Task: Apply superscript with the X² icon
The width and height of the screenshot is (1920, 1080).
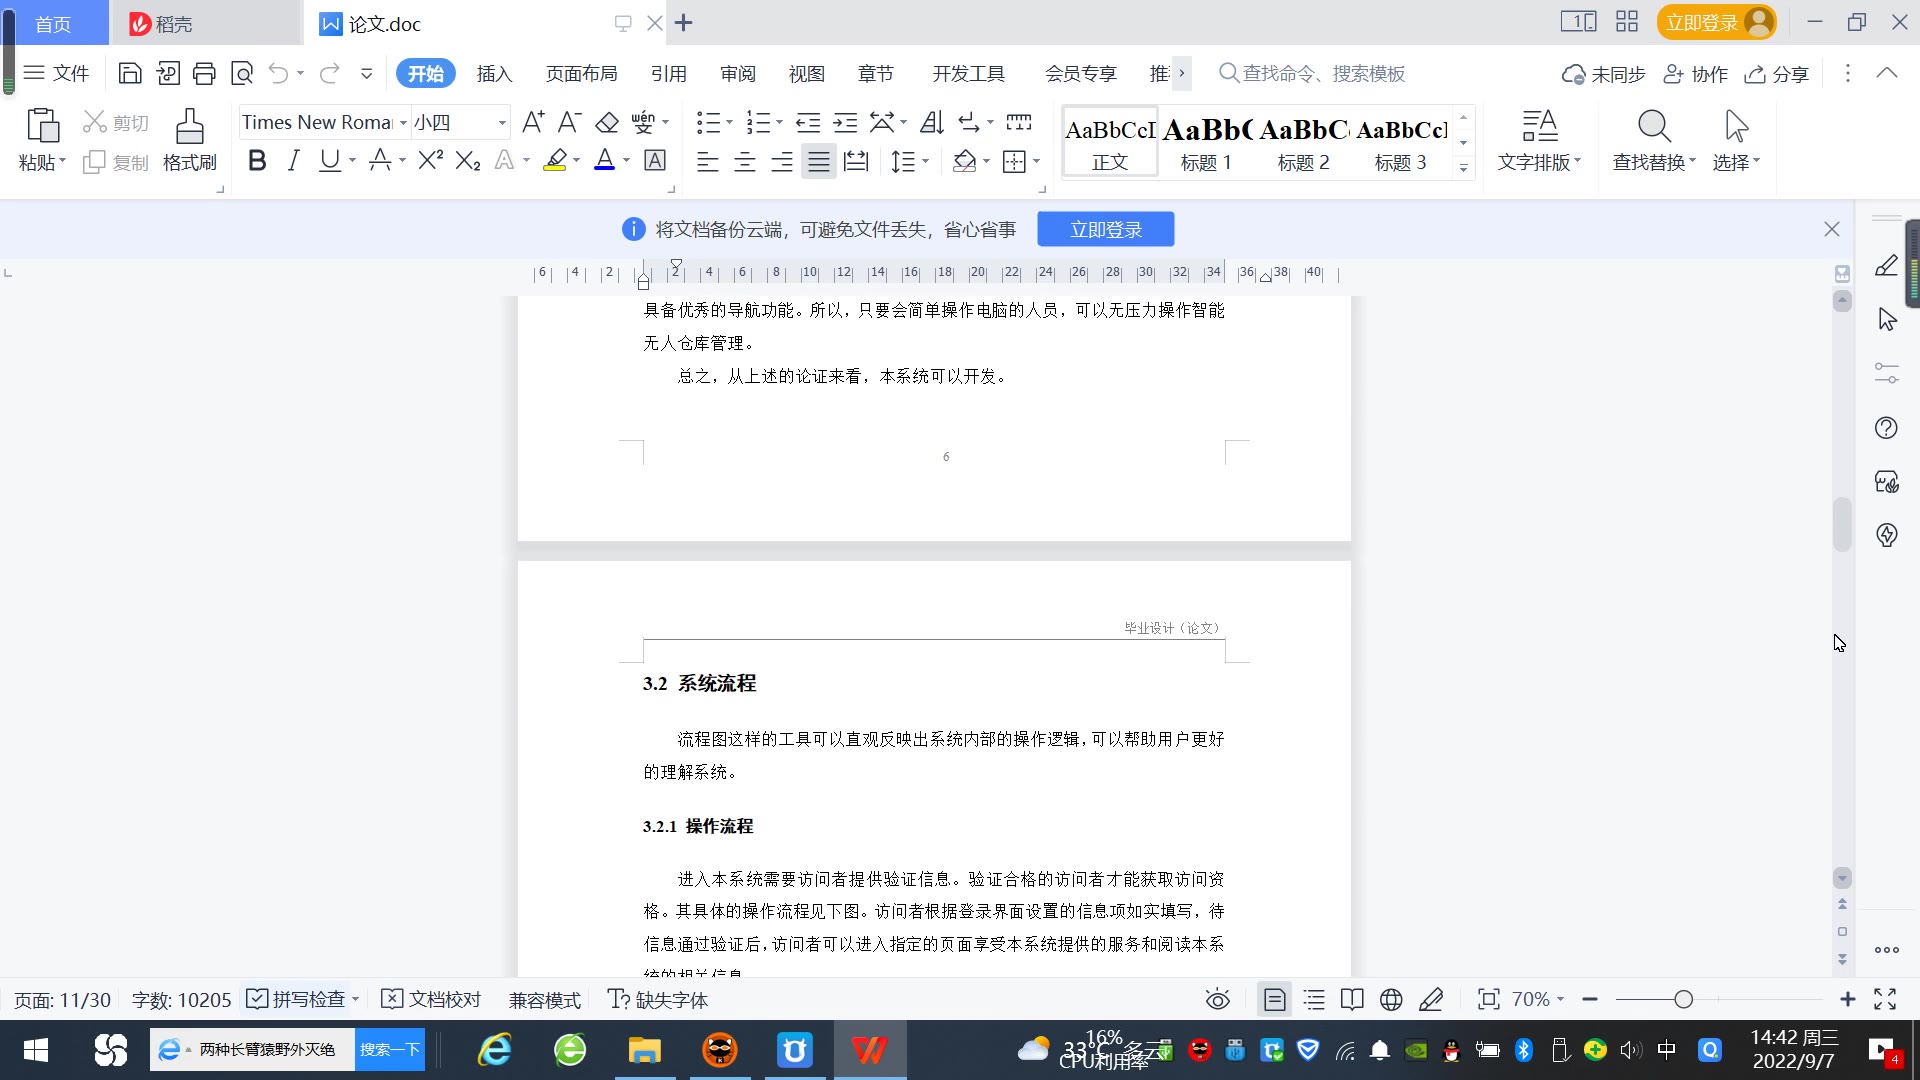Action: click(430, 160)
